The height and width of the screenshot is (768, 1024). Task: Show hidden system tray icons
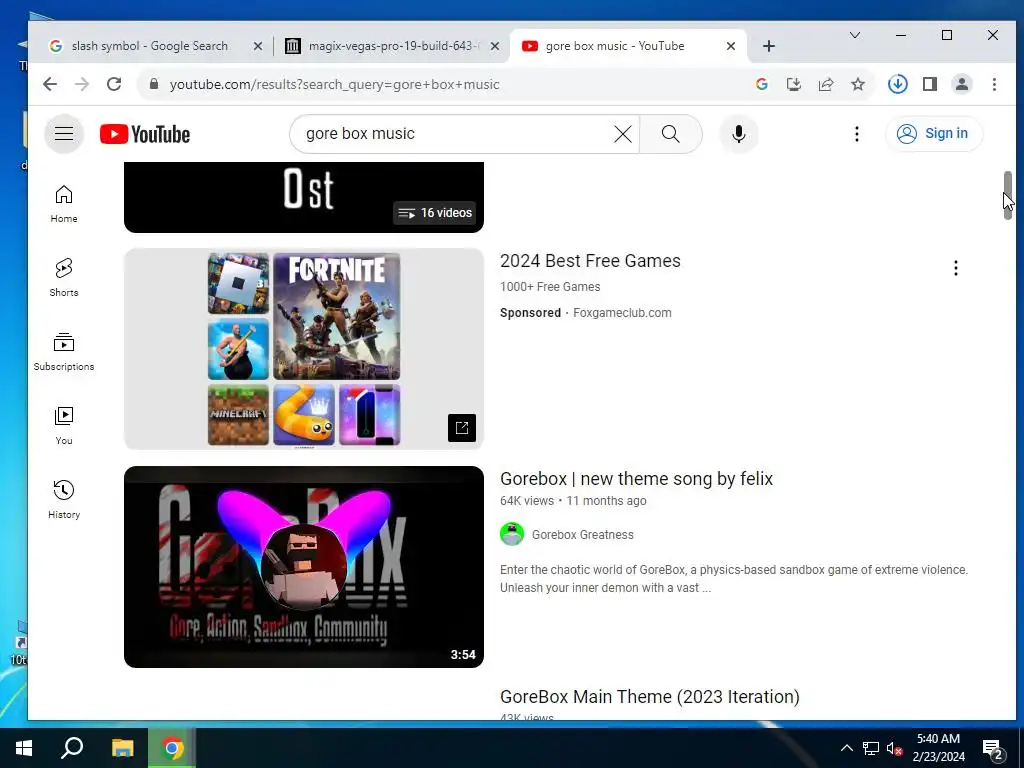846,748
